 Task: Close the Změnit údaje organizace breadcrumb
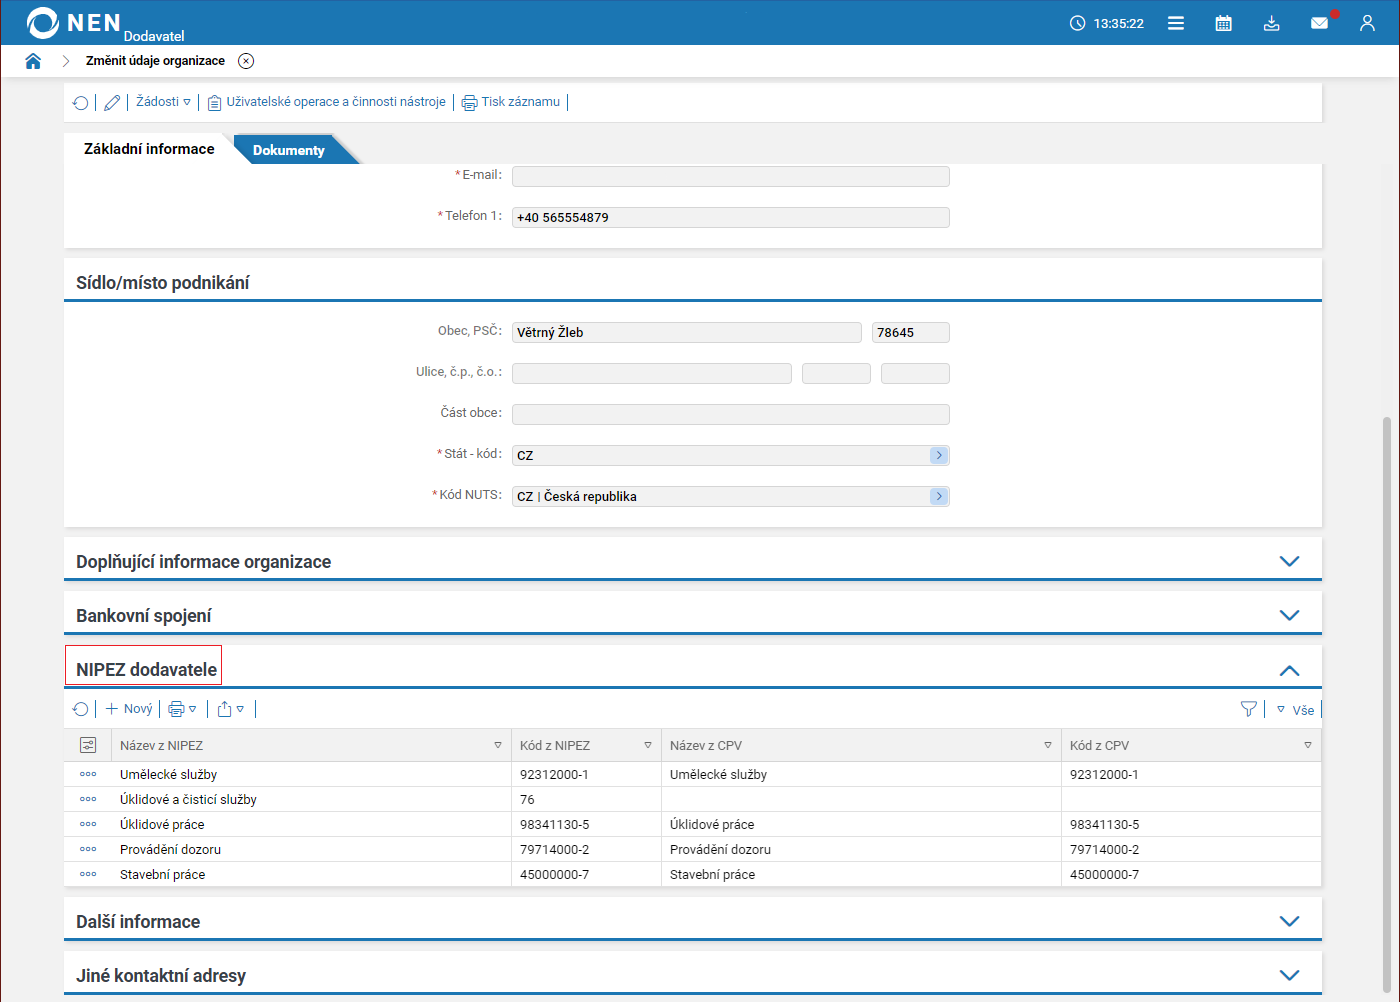pos(246,61)
